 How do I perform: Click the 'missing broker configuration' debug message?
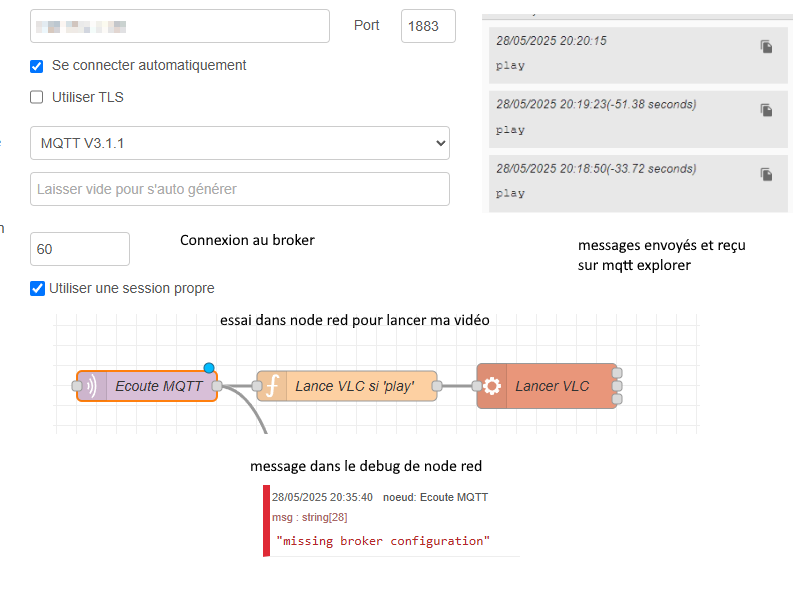point(386,541)
